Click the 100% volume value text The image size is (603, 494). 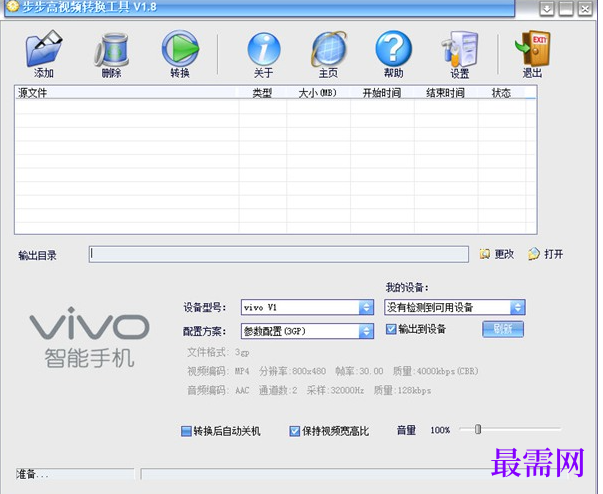[440, 430]
